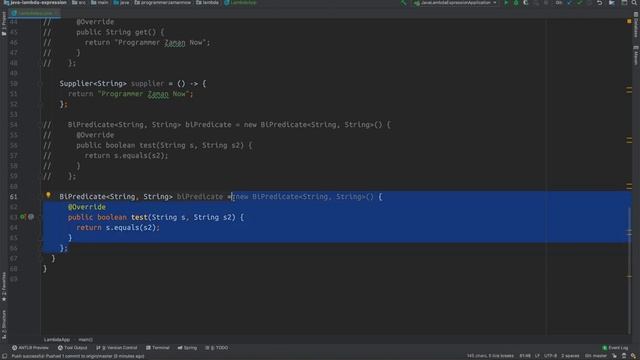Open the Database sidebar tab on the right
Viewport: 640px width, 360px height.
[636, 24]
